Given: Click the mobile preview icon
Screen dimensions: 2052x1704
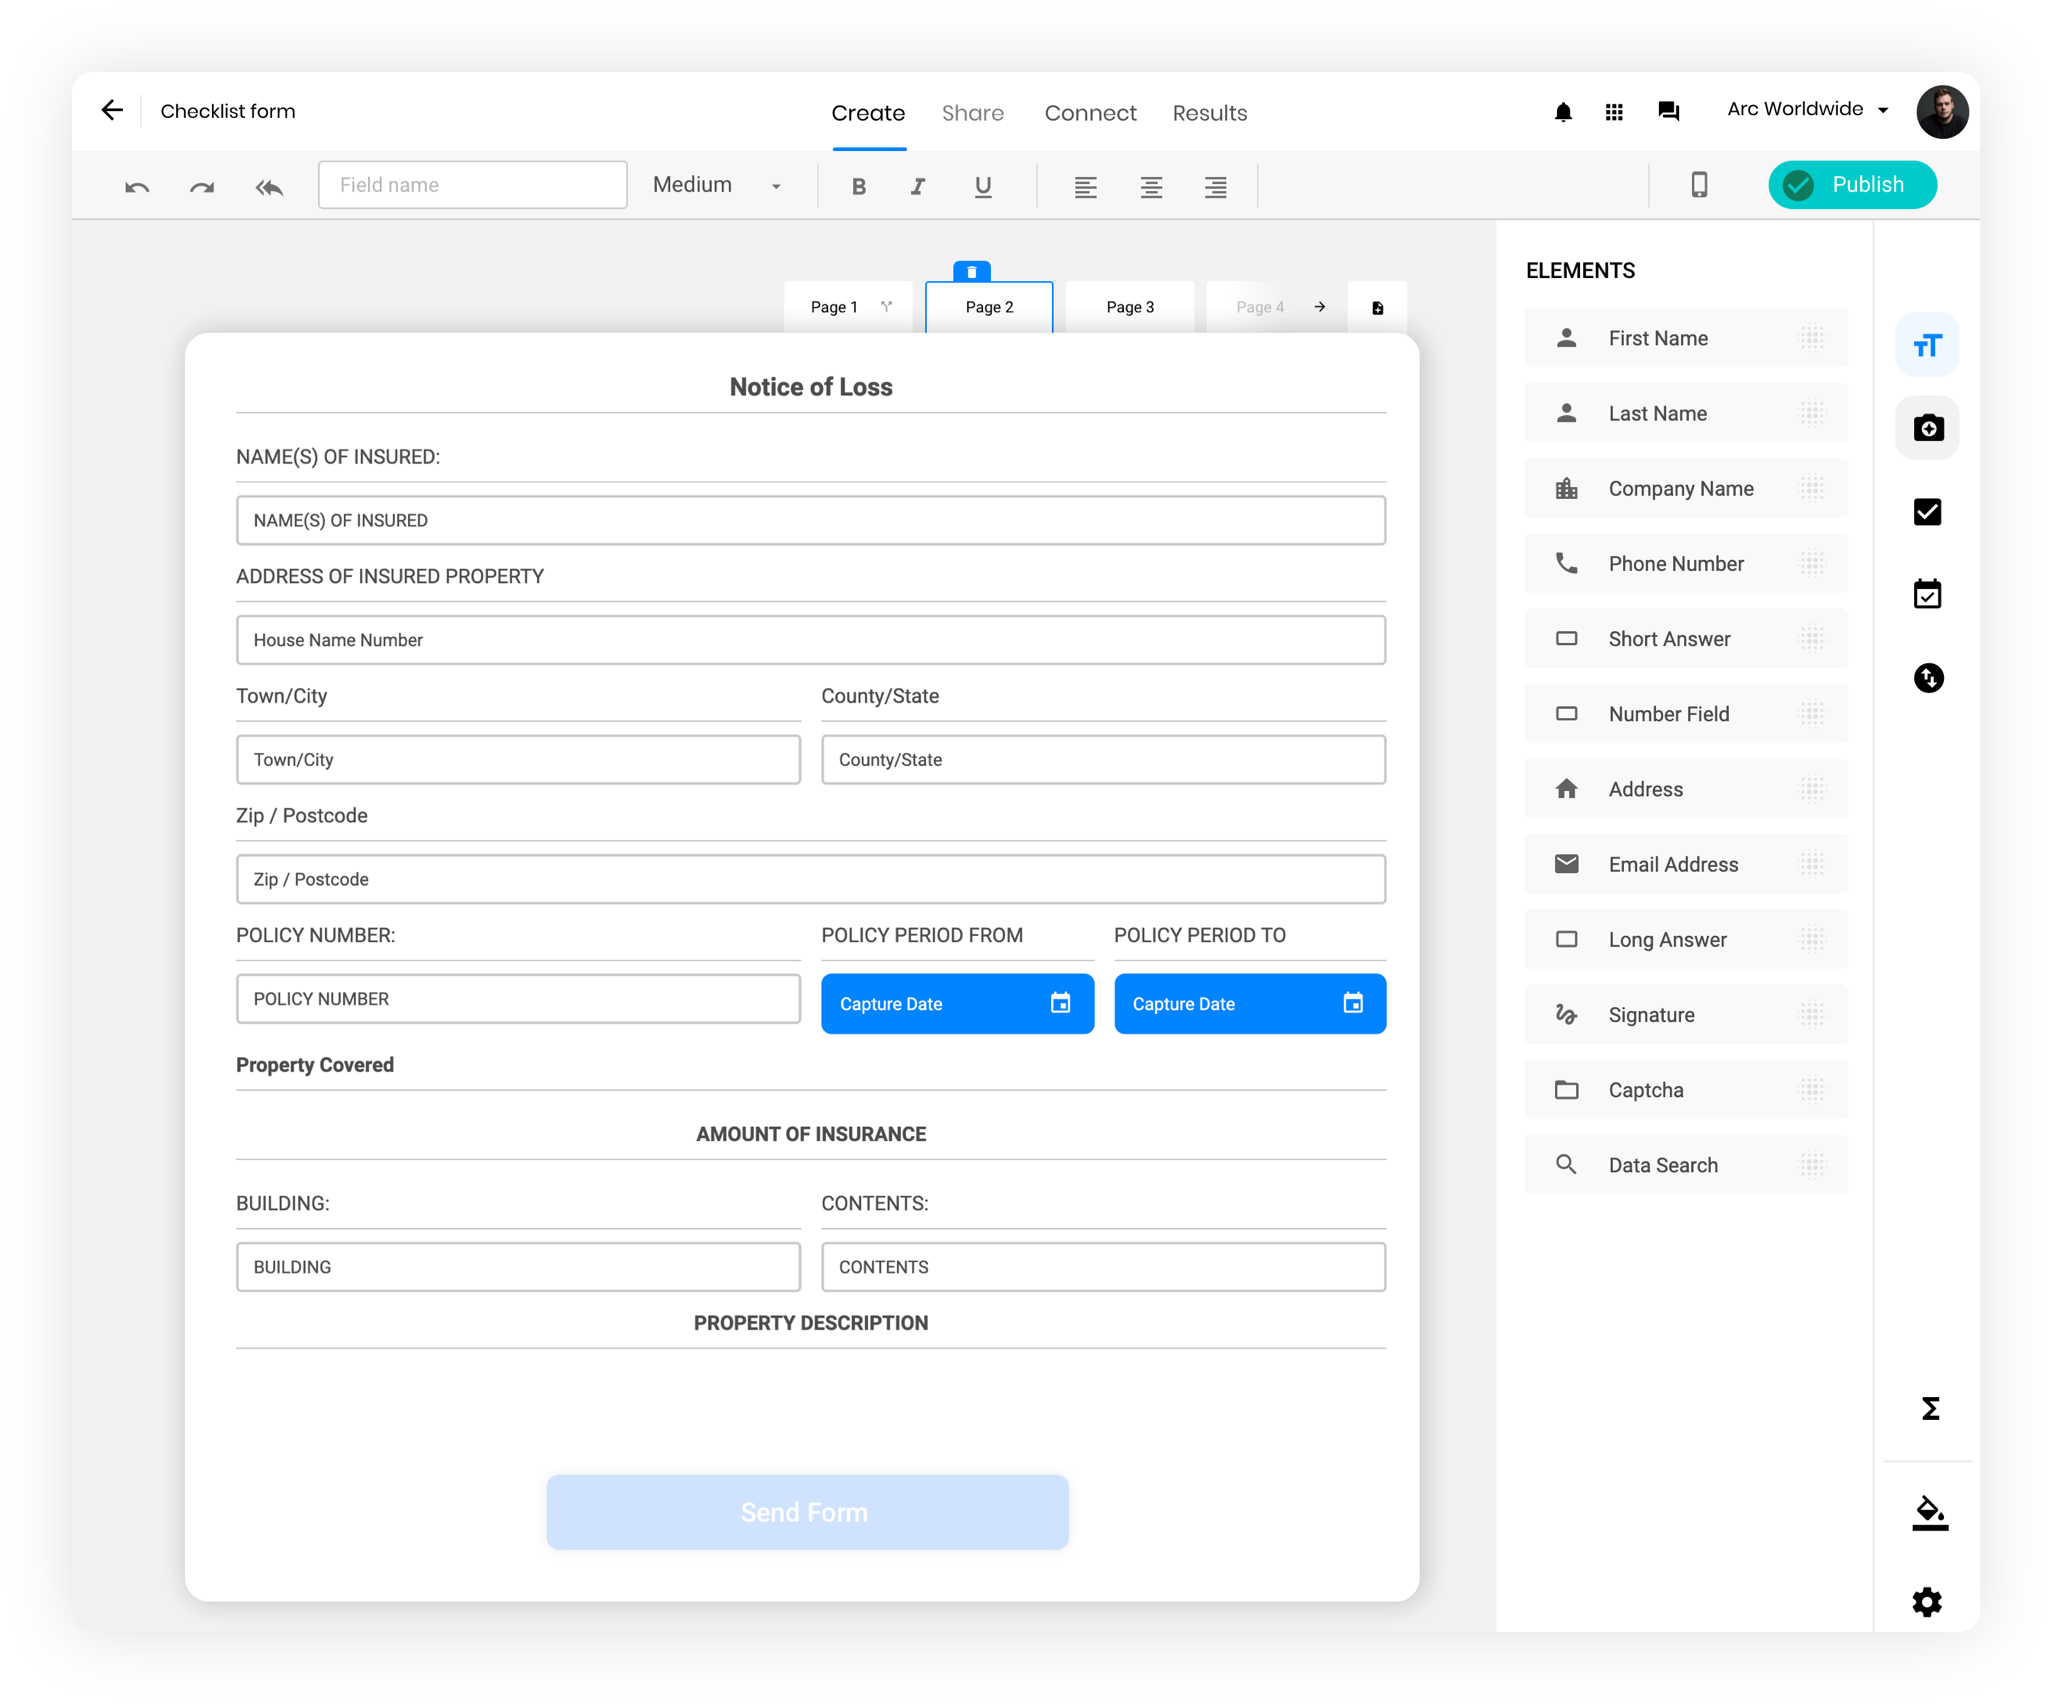Looking at the screenshot, I should [1699, 184].
